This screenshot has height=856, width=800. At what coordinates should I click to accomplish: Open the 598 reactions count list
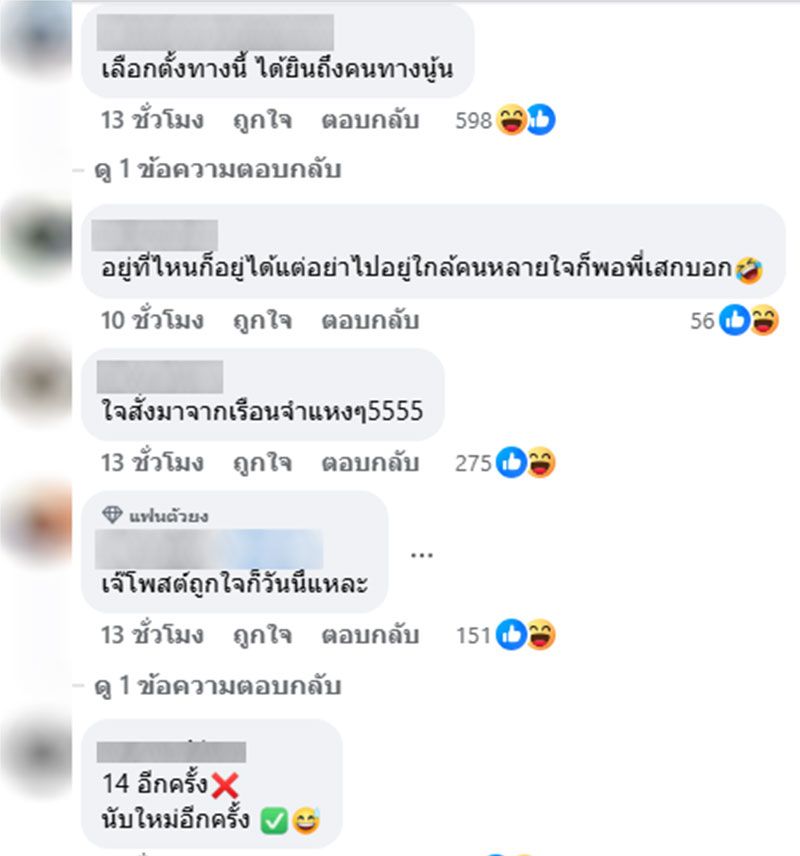pos(473,121)
